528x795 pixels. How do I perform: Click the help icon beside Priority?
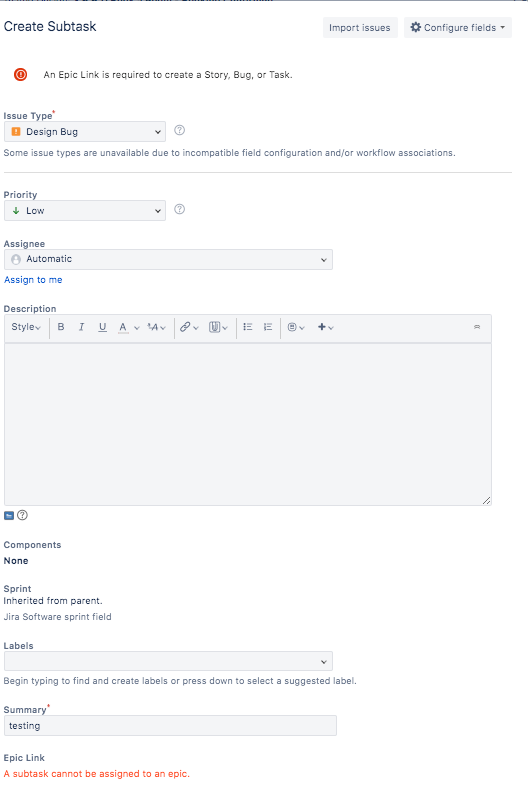click(x=180, y=209)
